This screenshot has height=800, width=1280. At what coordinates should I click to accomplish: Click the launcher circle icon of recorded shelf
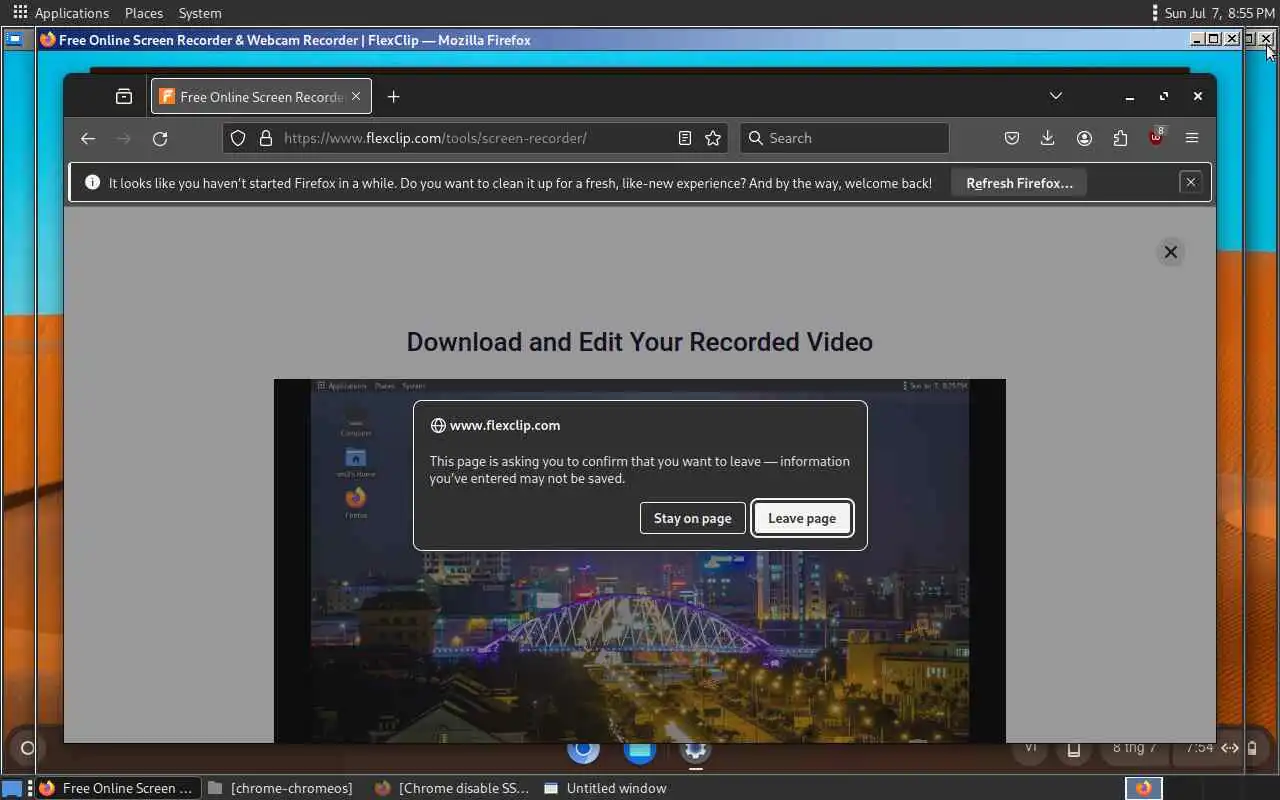tap(28, 748)
